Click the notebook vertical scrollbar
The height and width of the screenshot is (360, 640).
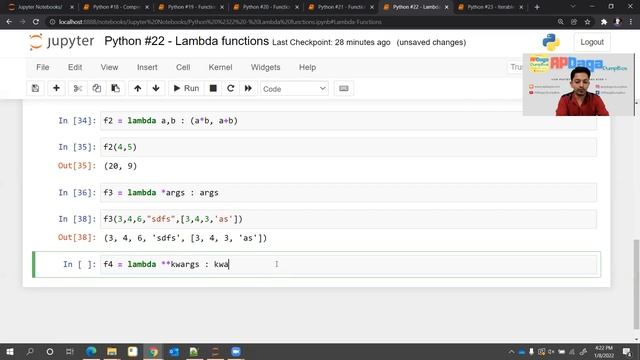(x=636, y=284)
